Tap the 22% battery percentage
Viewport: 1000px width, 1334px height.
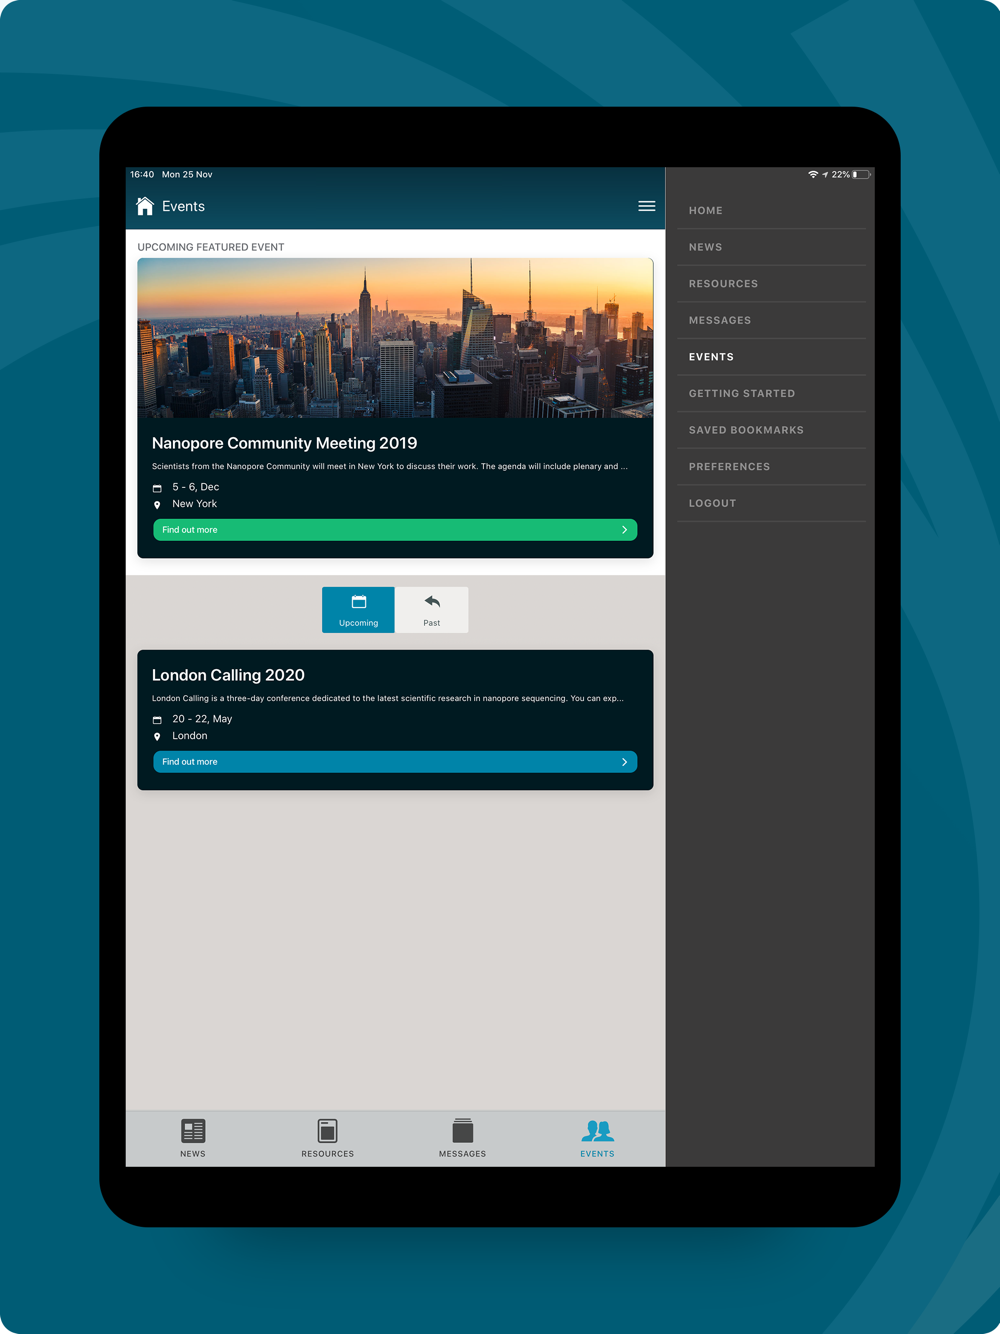(840, 174)
